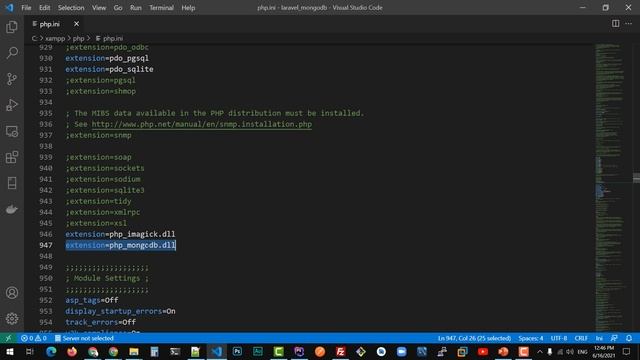The height and width of the screenshot is (360, 640).
Task: Click line number 947 in the gutter
Action: (x=46, y=245)
